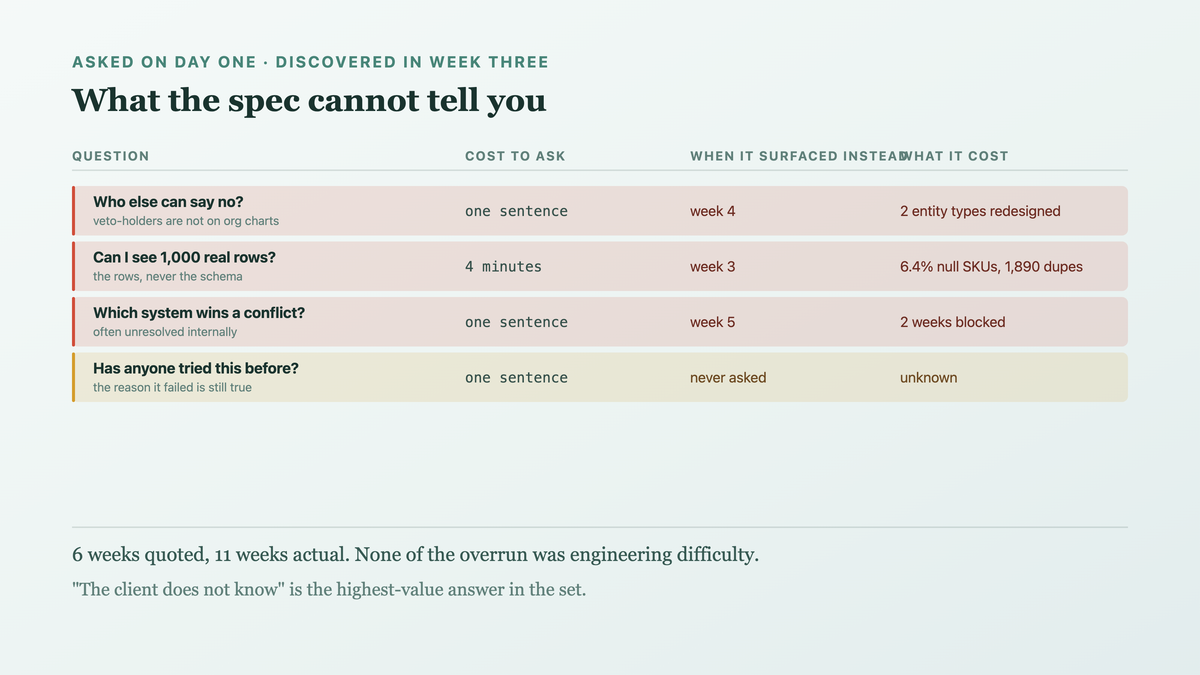Click the "WHAT IT COST" column header
This screenshot has width=1200, height=675.
coord(954,156)
